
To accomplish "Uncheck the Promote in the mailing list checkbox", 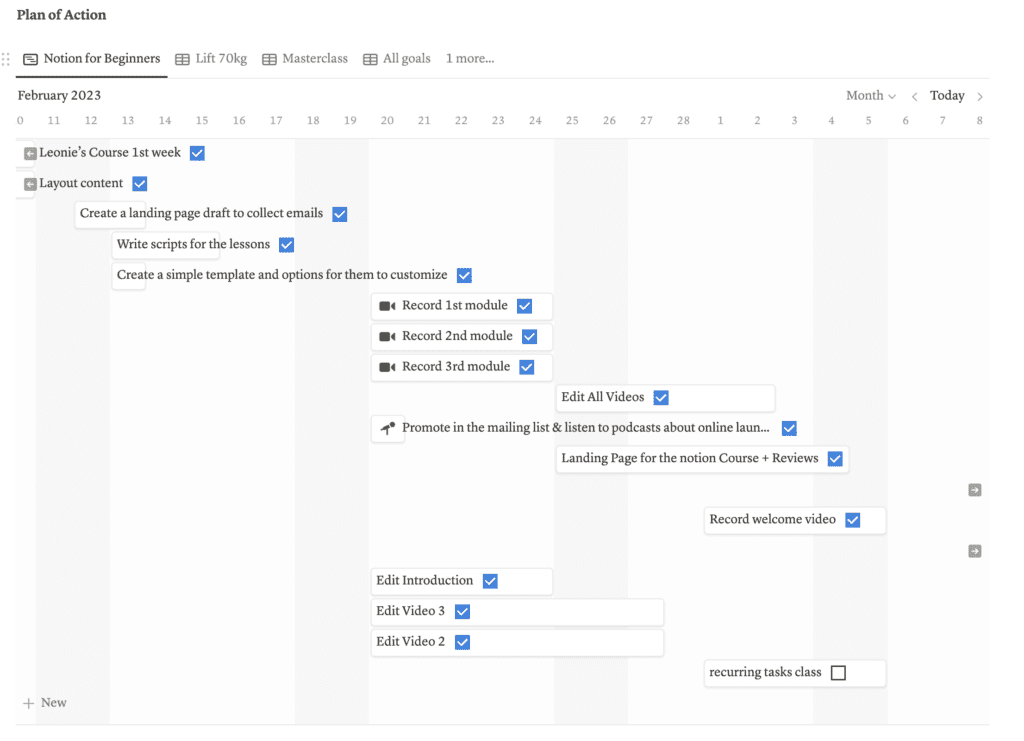I will 790,428.
